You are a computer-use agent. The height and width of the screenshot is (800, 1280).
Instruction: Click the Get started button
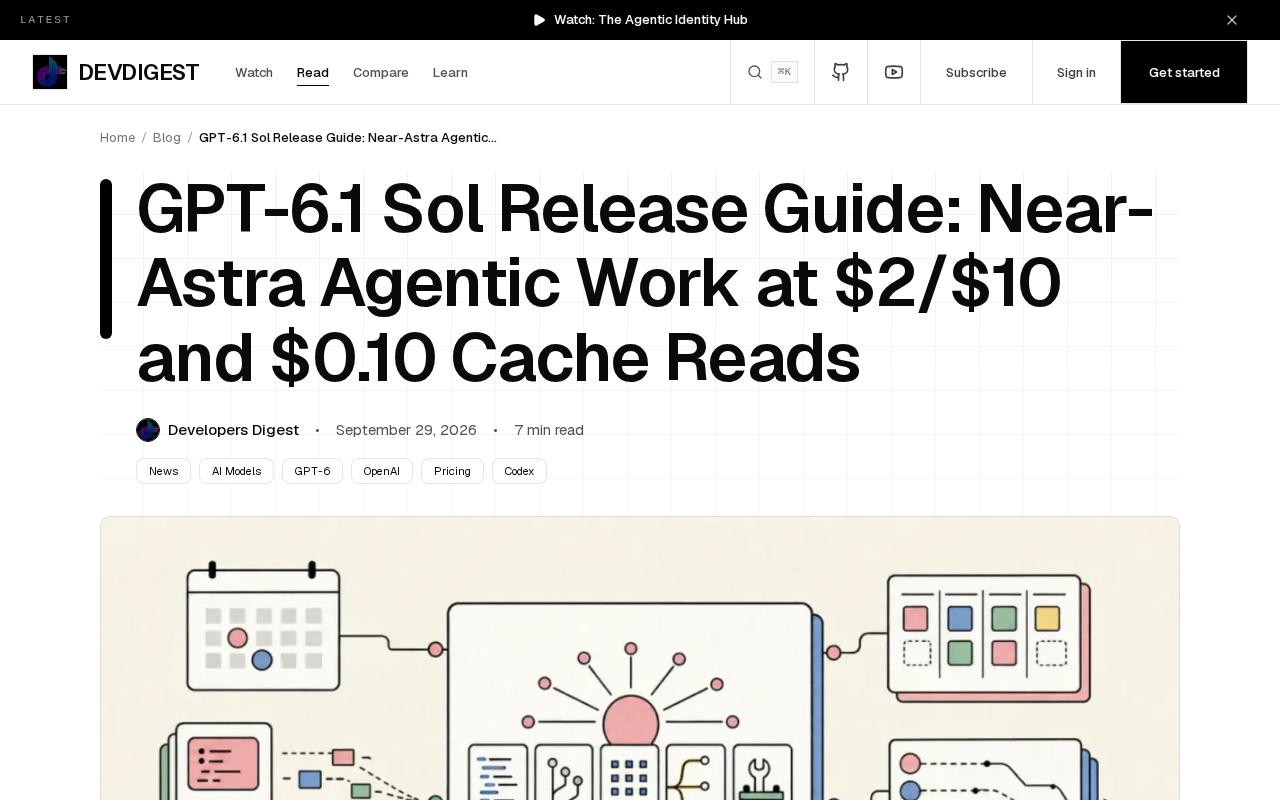[x=1184, y=72]
